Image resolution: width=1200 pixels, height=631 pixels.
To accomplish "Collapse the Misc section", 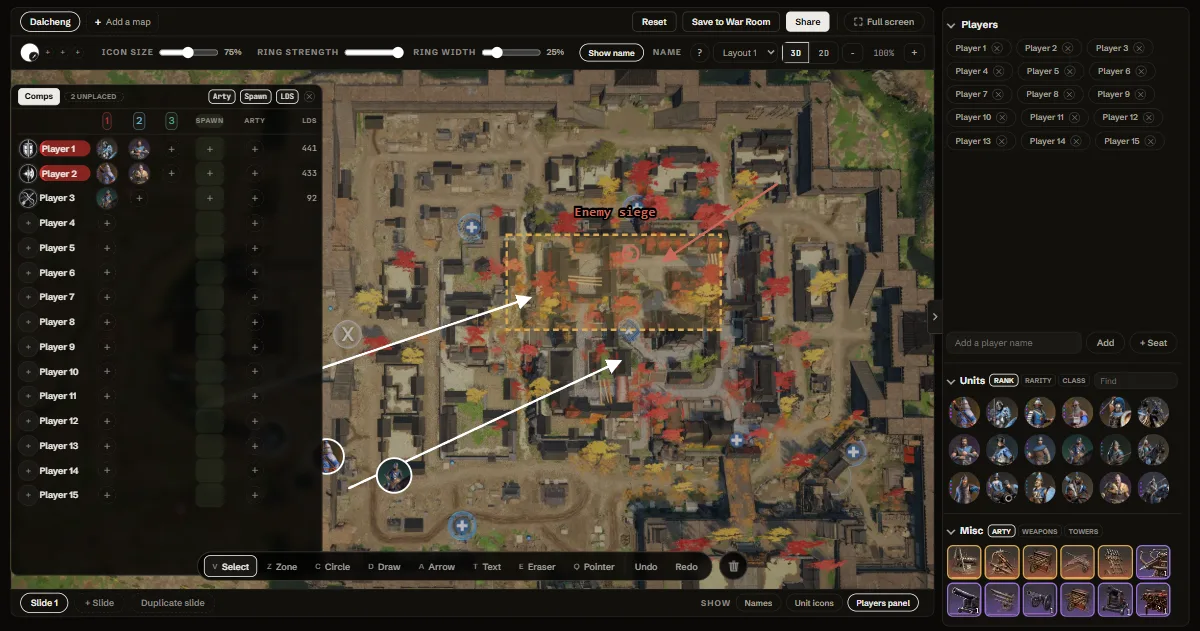I will pos(951,531).
